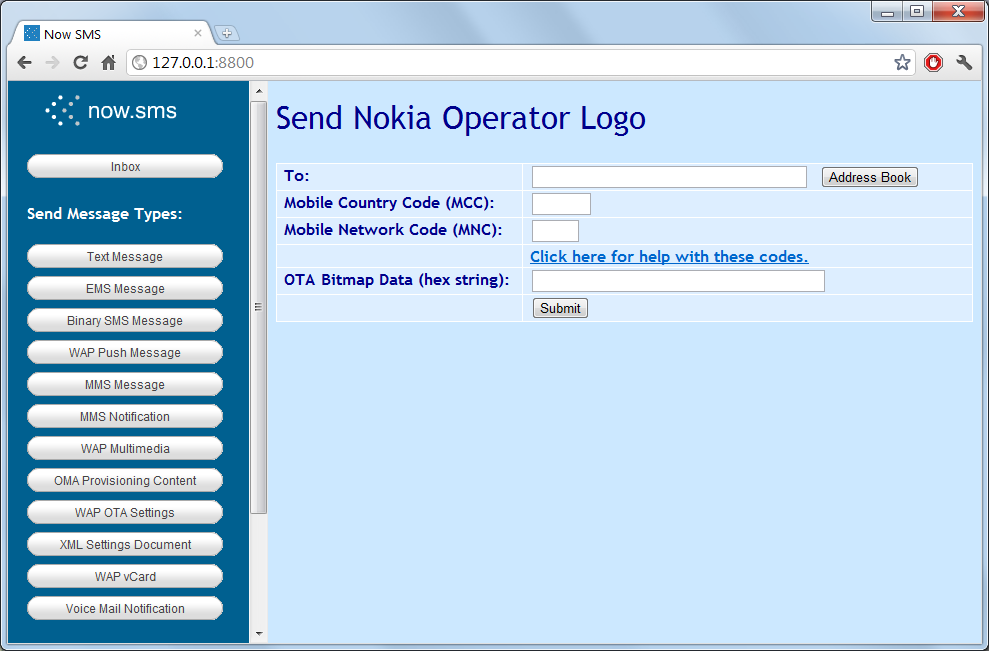
Task: Maximize the browser window
Action: point(917,11)
